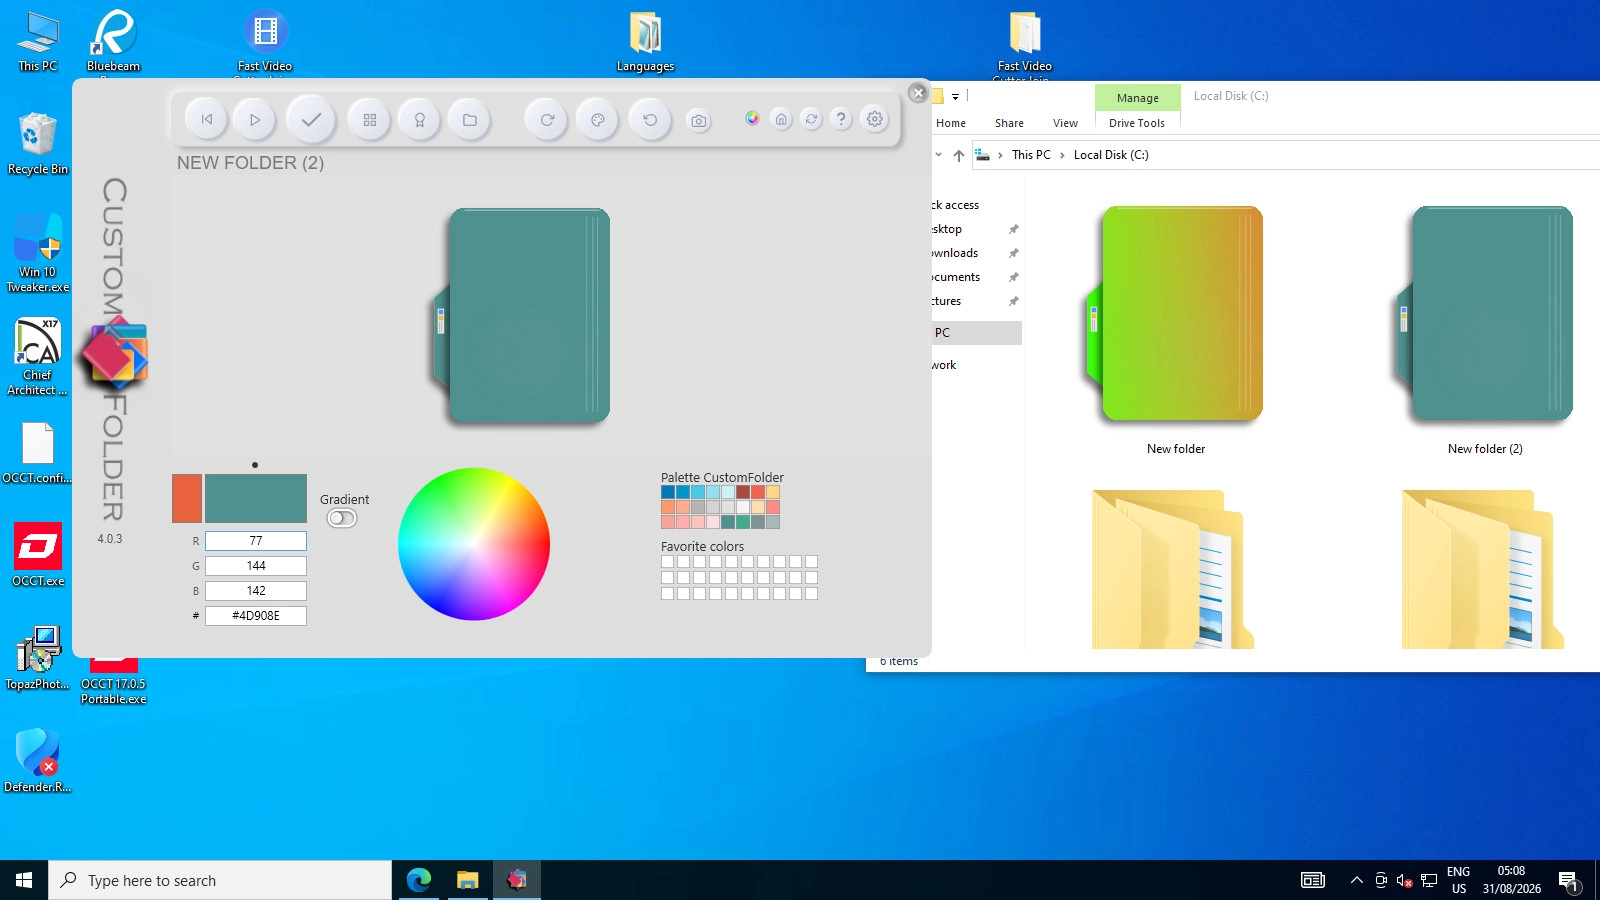The image size is (1600, 900).
Task: Click the camera snapshot button
Action: pos(699,121)
